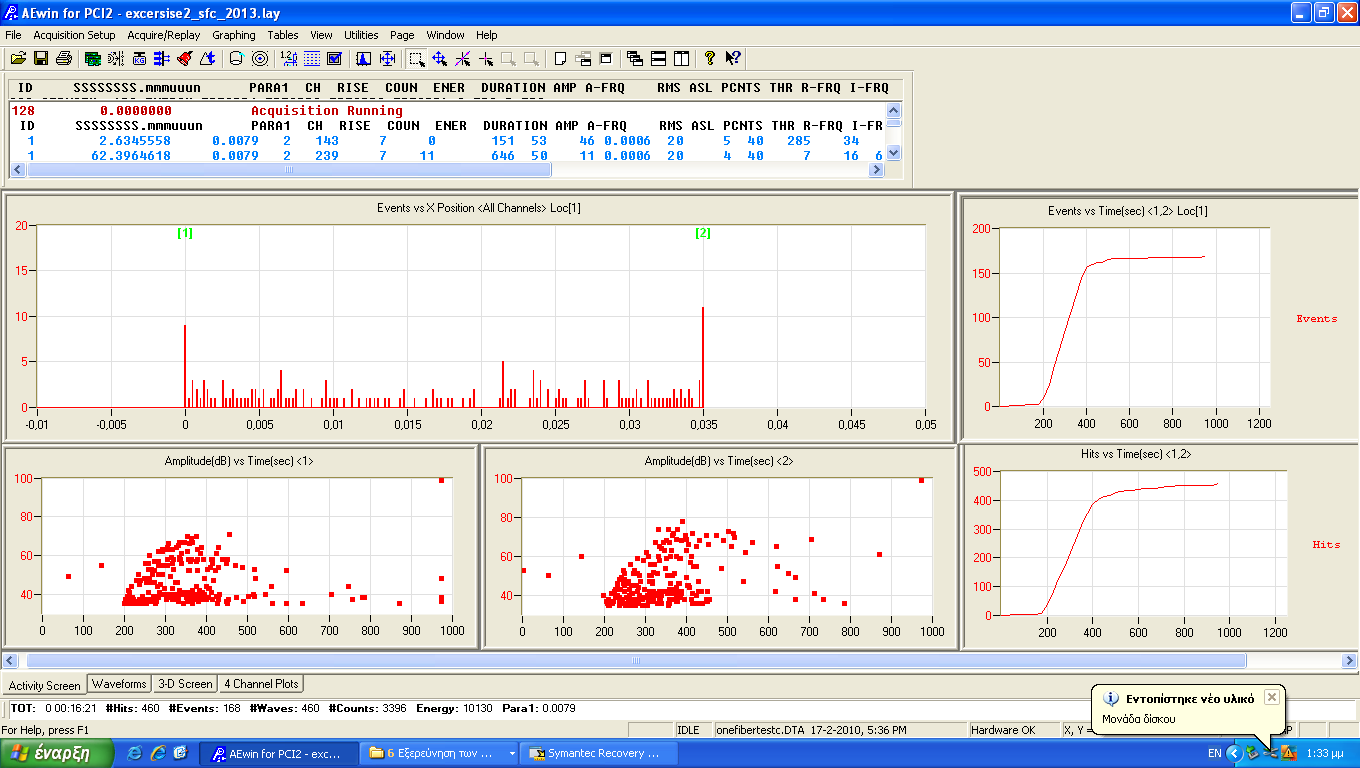Screen dimensions: 1360x768
Task: Click the data table scroll up arrow
Action: 894,111
